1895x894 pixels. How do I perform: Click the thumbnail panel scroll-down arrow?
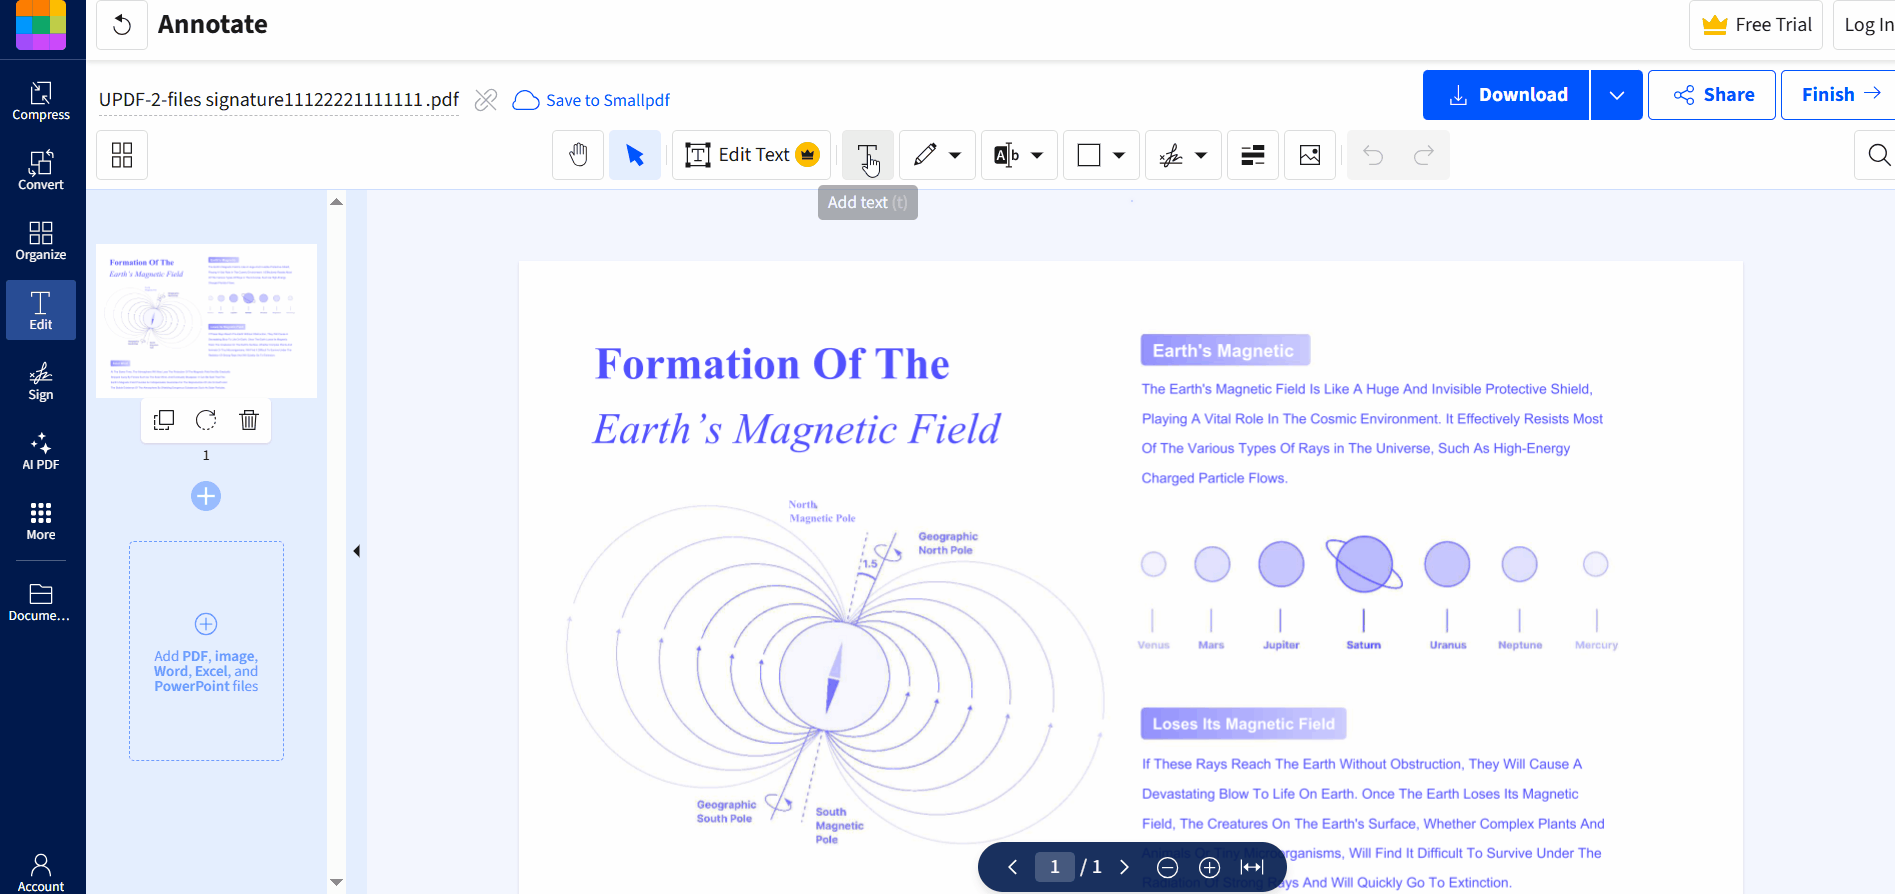point(337,882)
